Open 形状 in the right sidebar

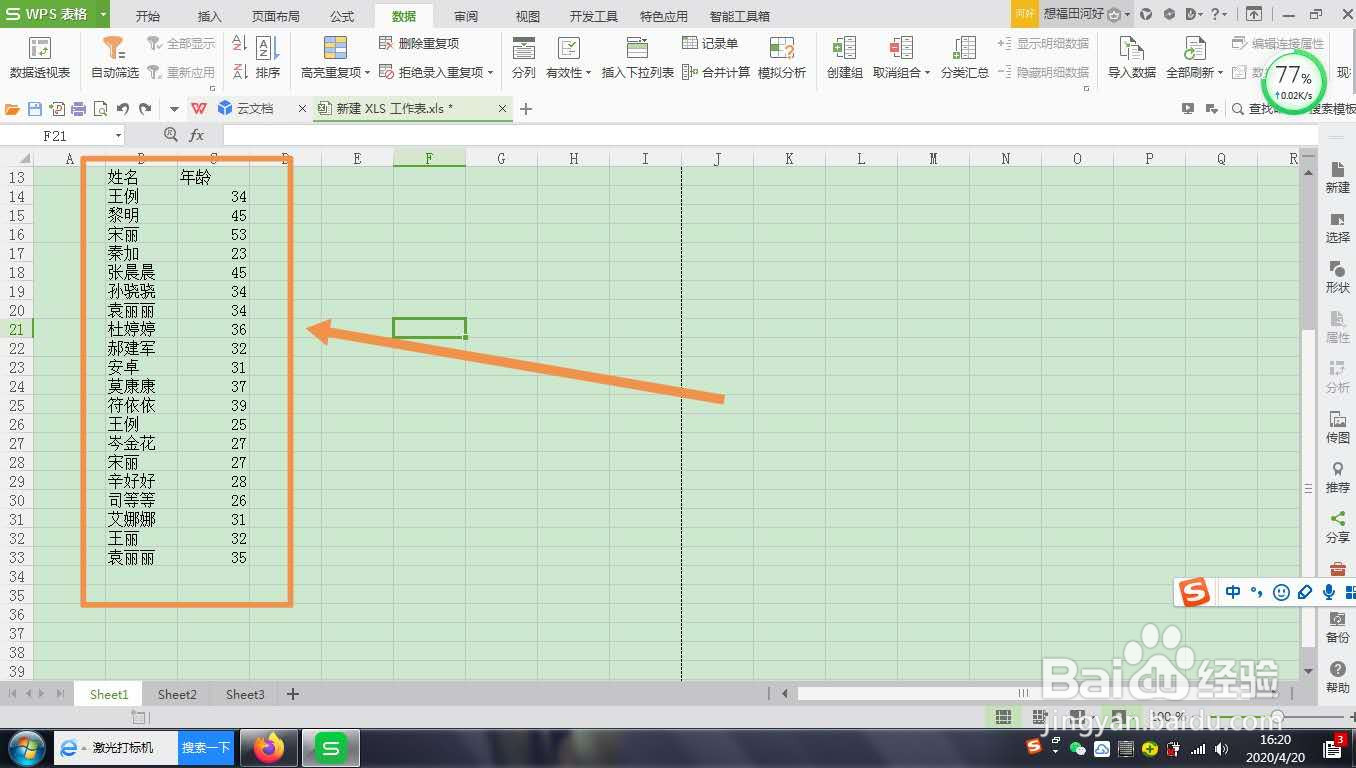pos(1337,278)
